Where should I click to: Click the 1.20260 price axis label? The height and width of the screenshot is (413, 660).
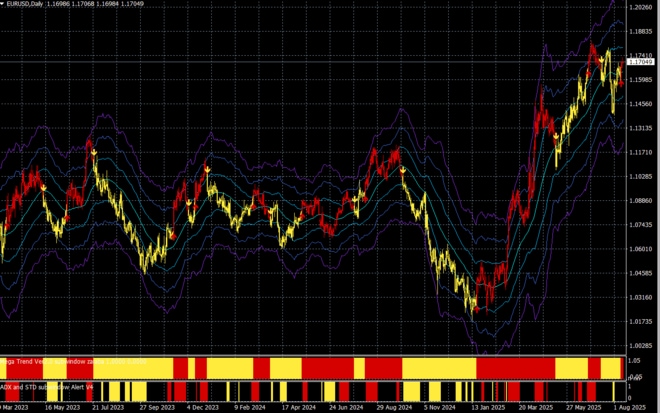pyautogui.click(x=641, y=7)
